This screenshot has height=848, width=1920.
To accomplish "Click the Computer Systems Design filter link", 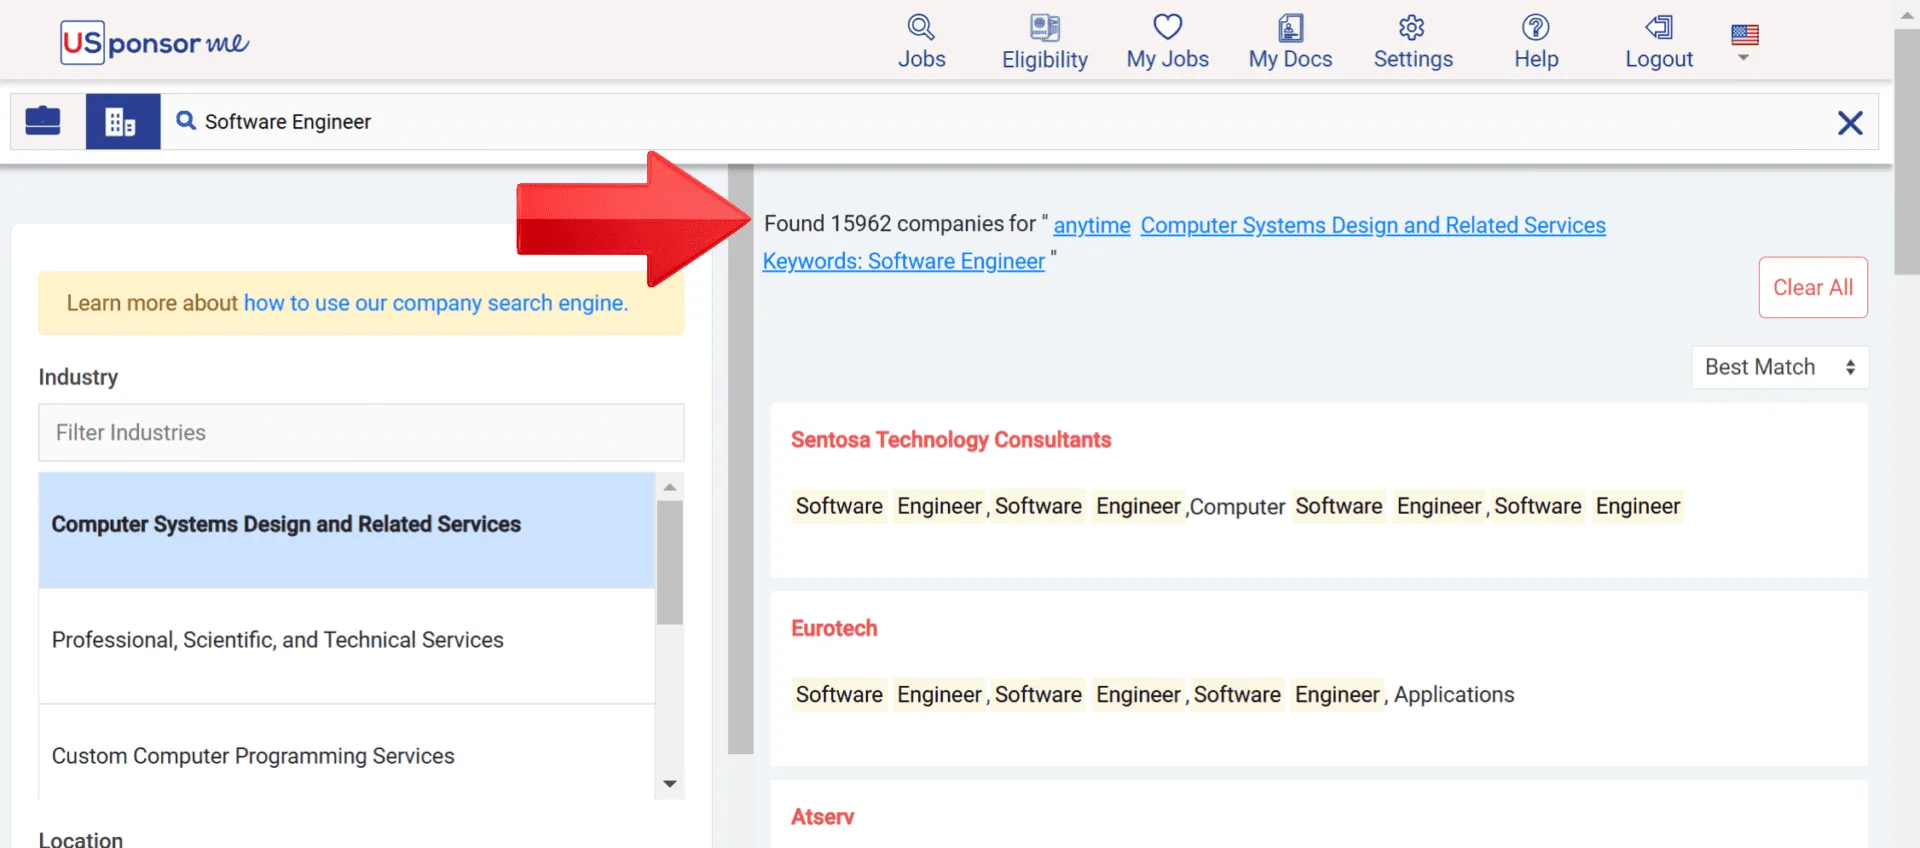I will [x=1373, y=226].
